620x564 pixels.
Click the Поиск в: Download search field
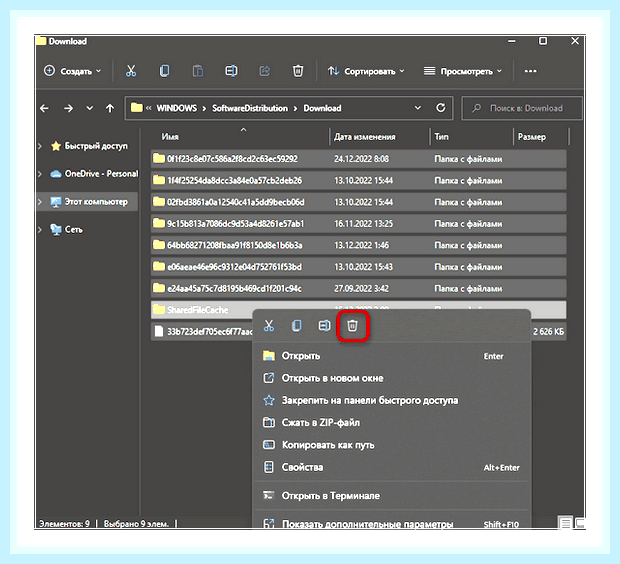[x=522, y=108]
